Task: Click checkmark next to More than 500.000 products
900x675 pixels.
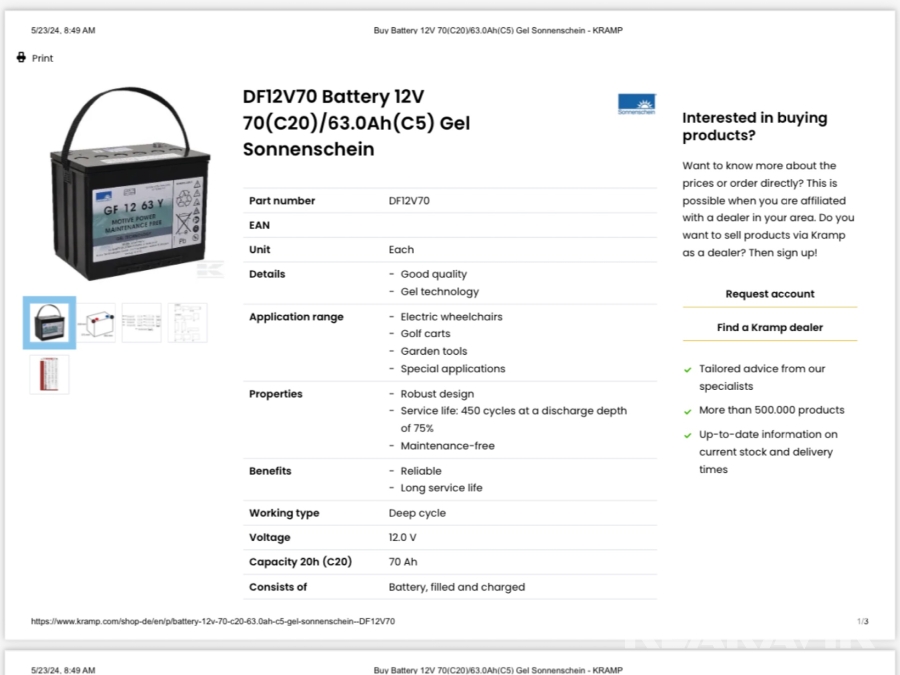Action: pyautogui.click(x=688, y=411)
